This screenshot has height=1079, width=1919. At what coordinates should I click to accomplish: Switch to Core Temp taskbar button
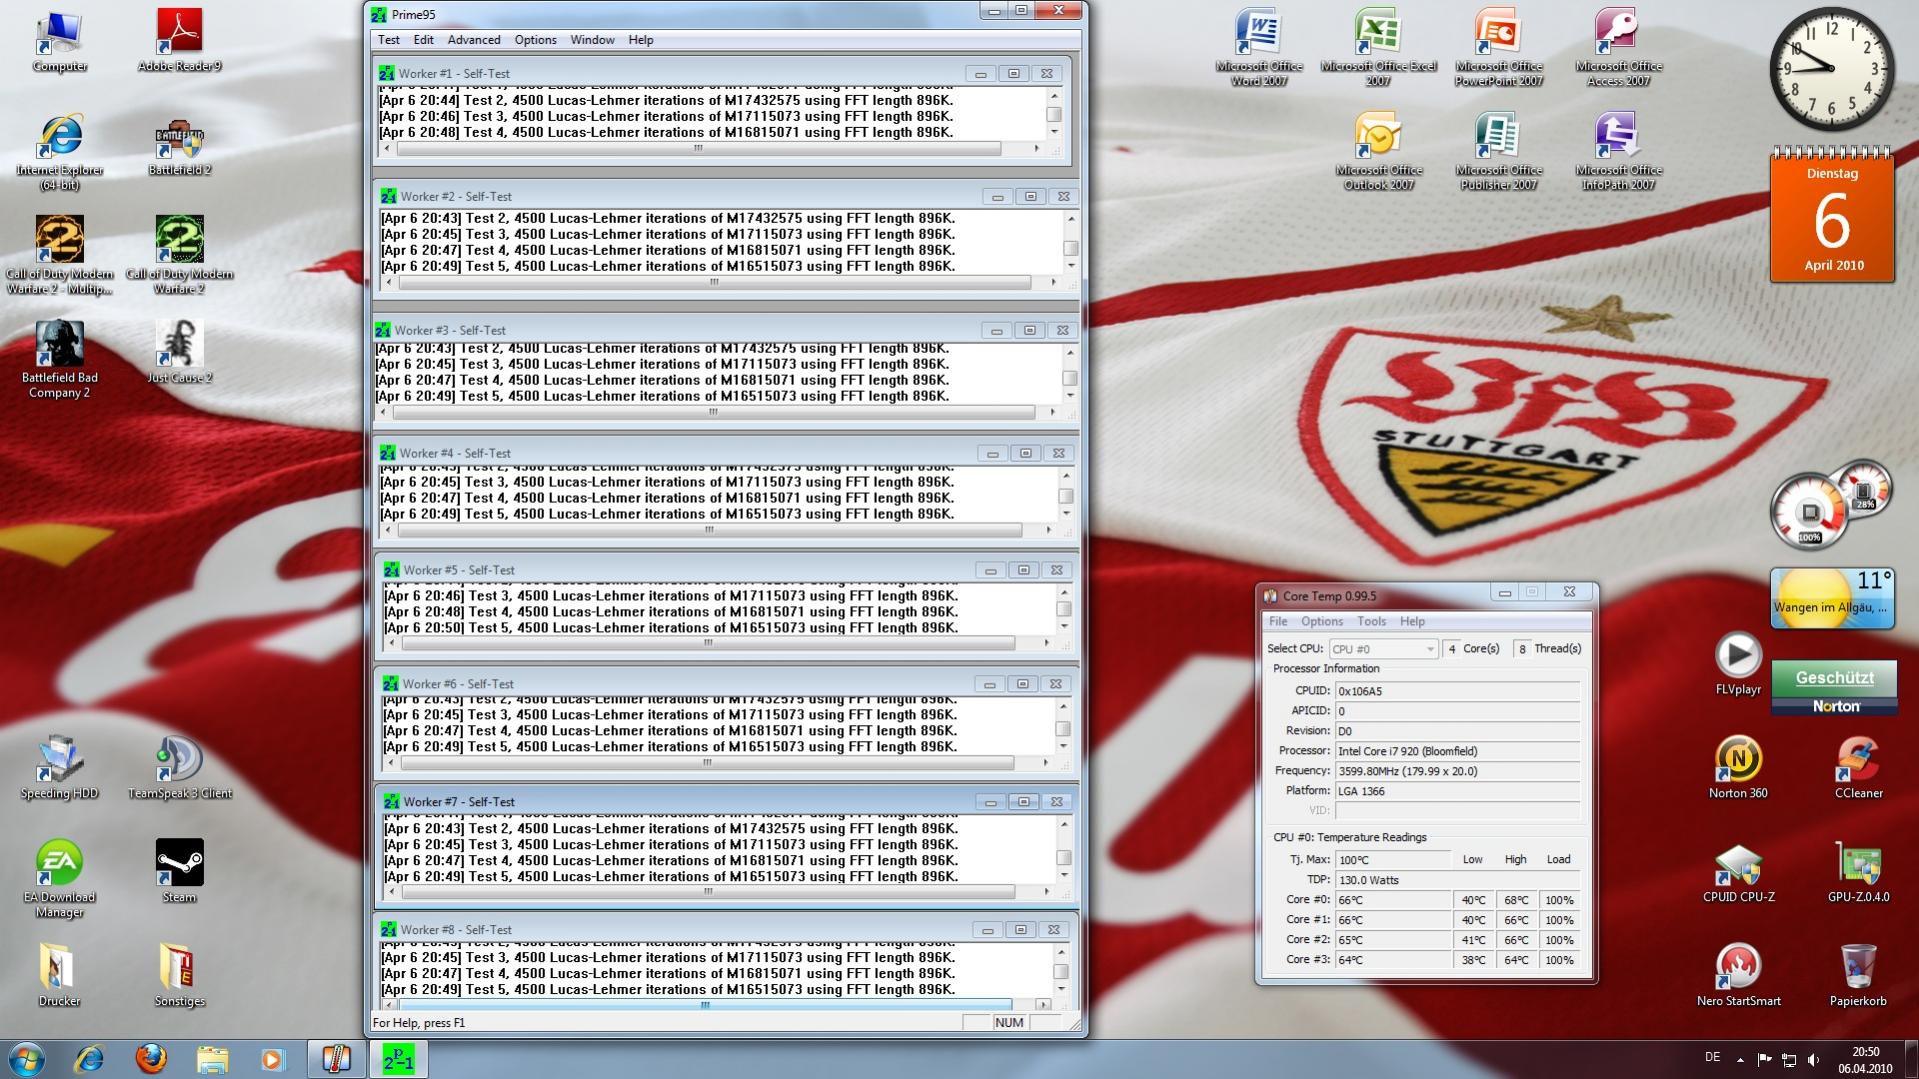click(x=336, y=1059)
